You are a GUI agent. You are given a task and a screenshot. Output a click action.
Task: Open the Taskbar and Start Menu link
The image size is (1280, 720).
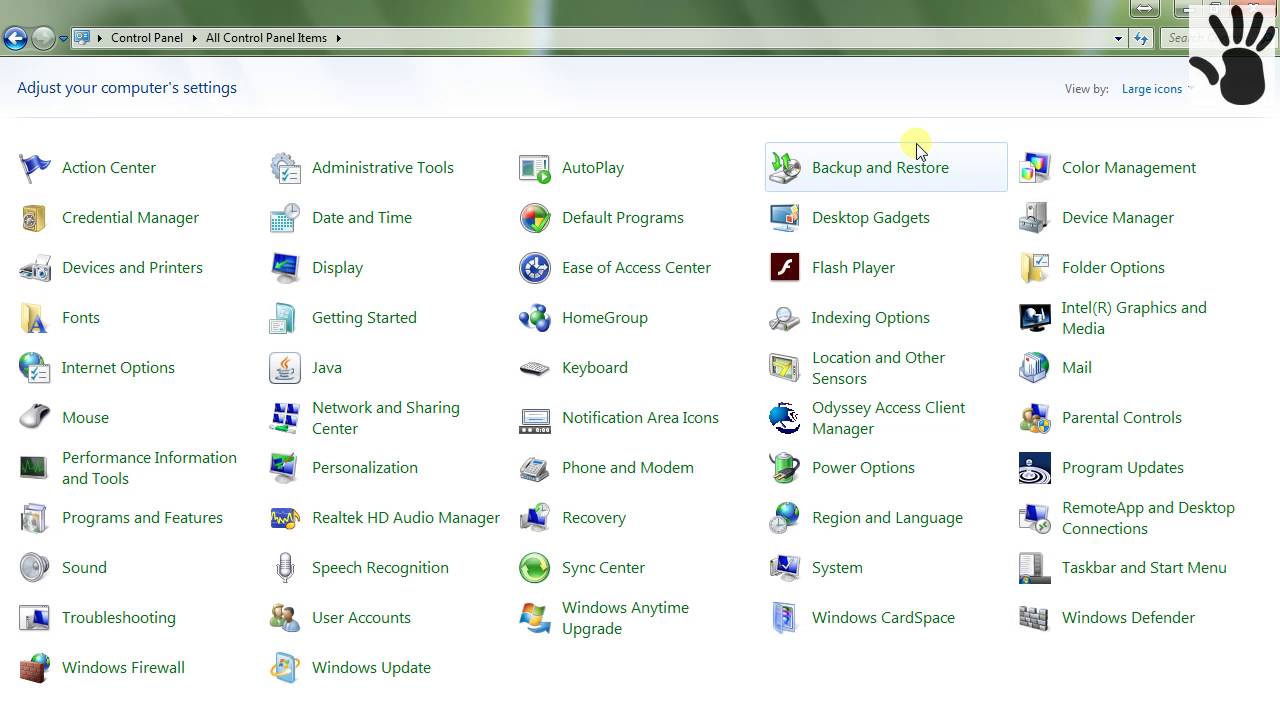1144,568
